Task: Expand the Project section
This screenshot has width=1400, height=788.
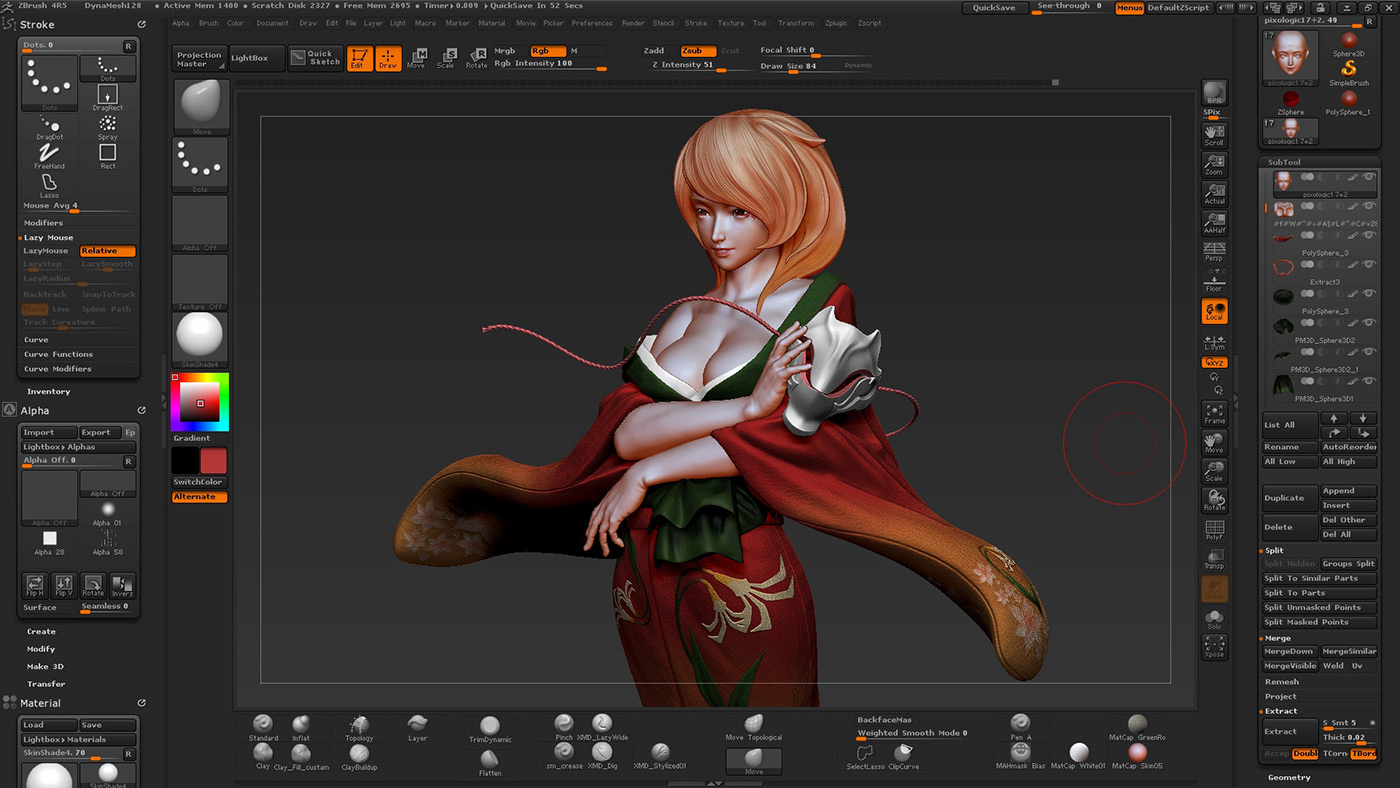Action: [1281, 696]
